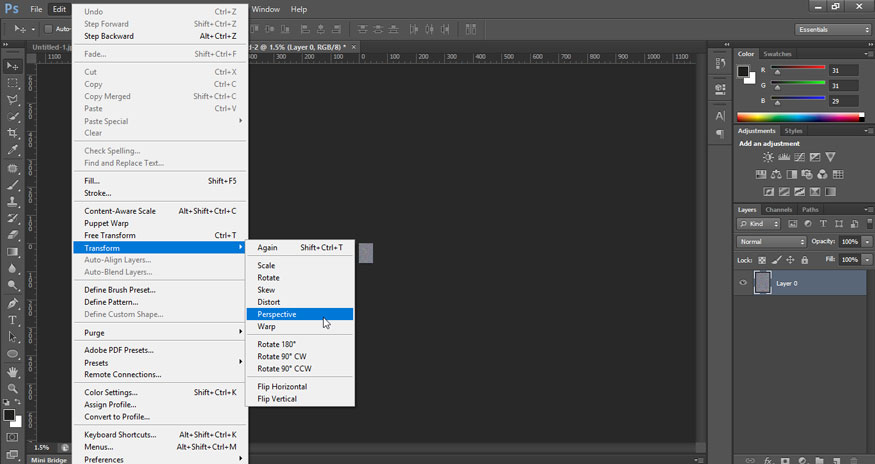Select the Clone Stamp tool

pyautogui.click(x=12, y=202)
